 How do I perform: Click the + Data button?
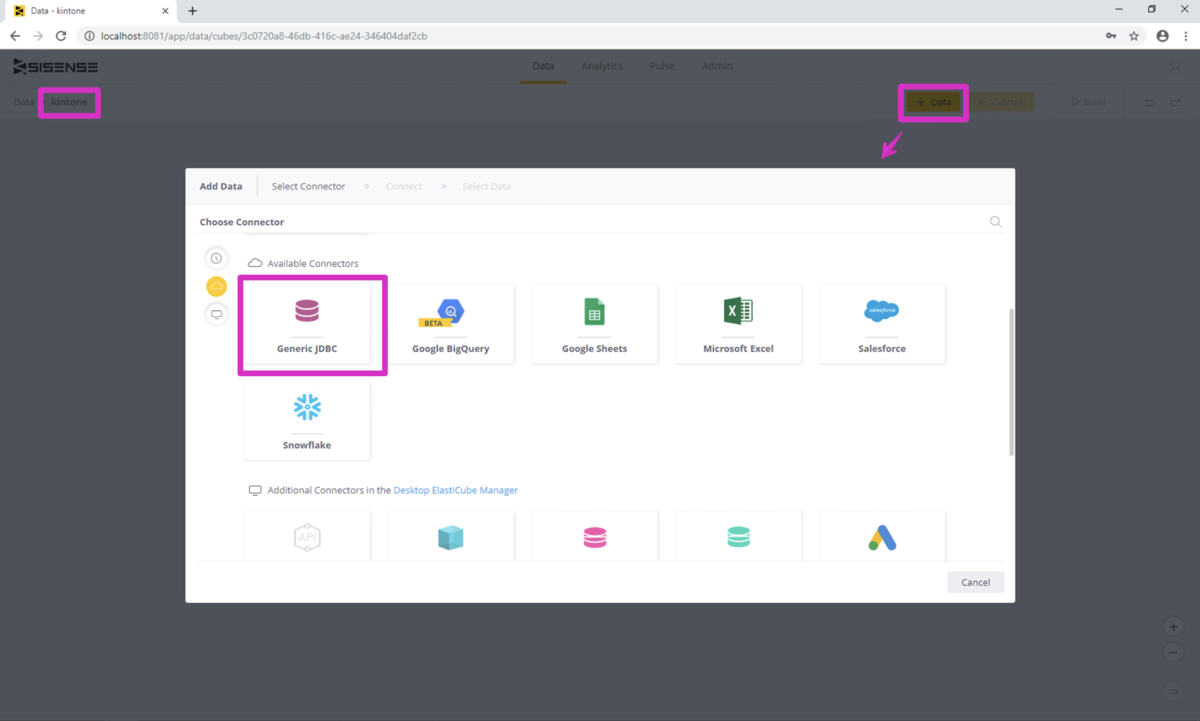[x=934, y=102]
